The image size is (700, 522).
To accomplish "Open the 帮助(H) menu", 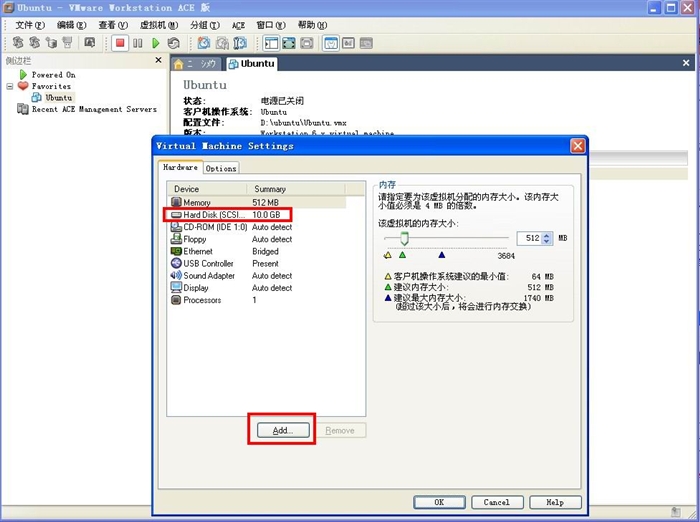I will click(312, 25).
